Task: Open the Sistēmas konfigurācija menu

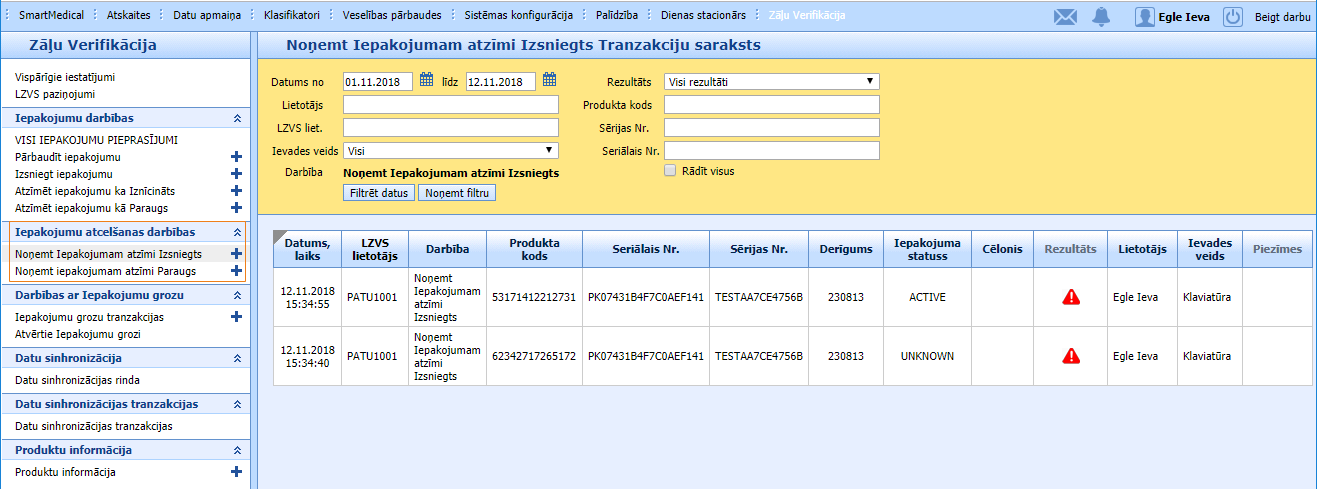Action: pos(518,16)
